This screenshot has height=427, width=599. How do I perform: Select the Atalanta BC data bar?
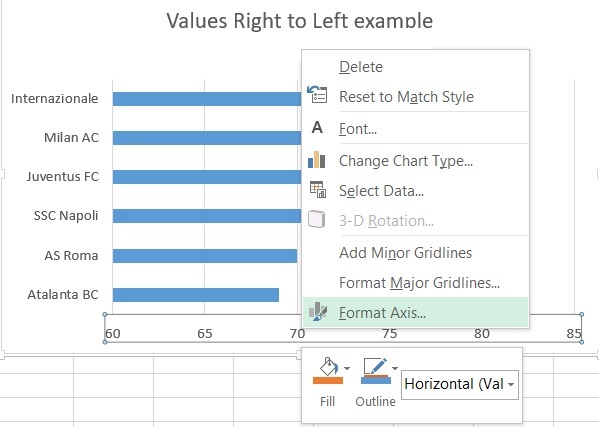[x=196, y=295]
